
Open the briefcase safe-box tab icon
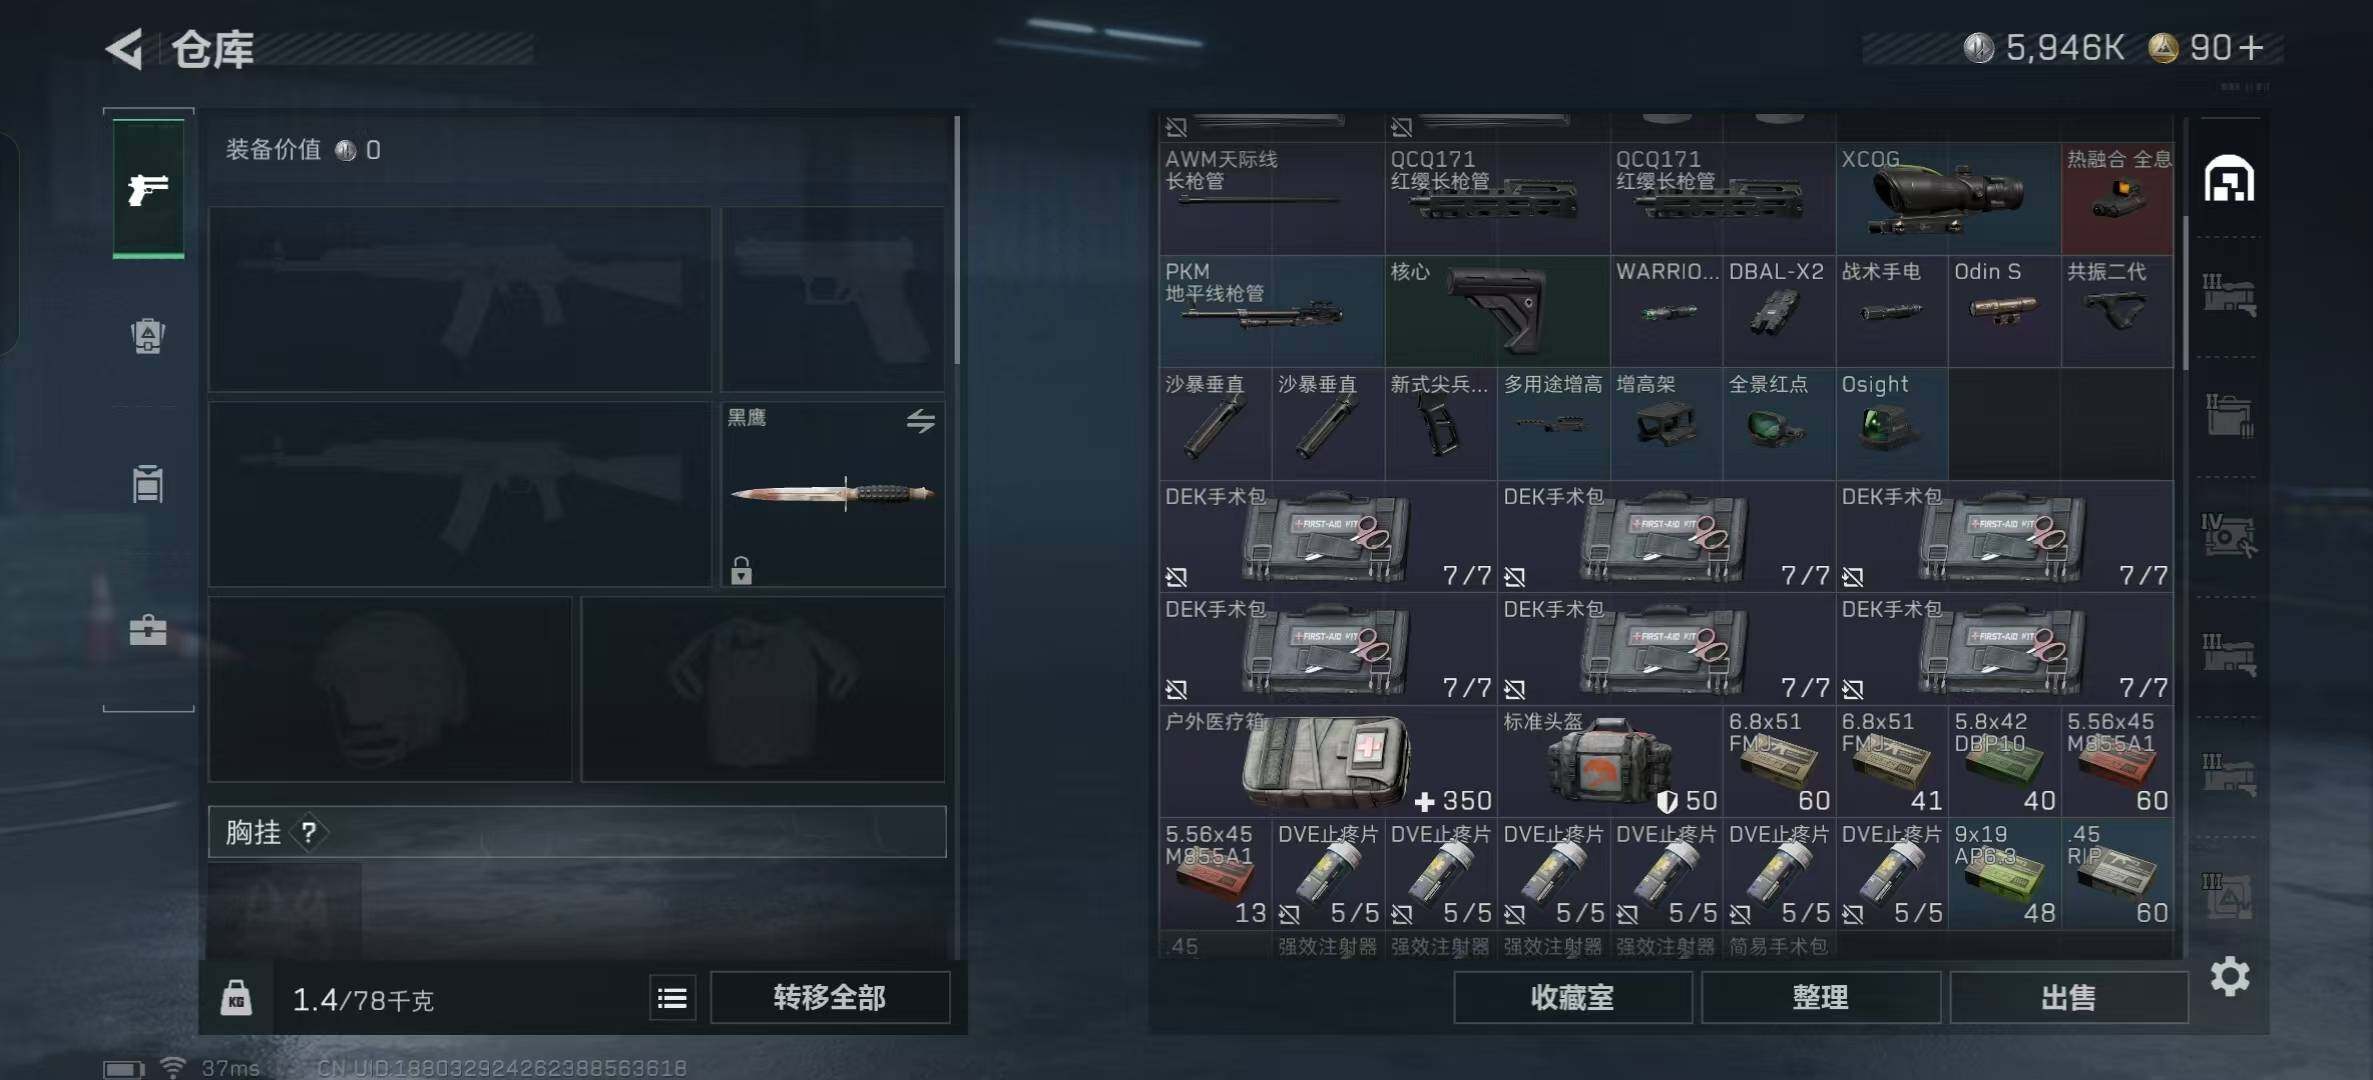[148, 630]
